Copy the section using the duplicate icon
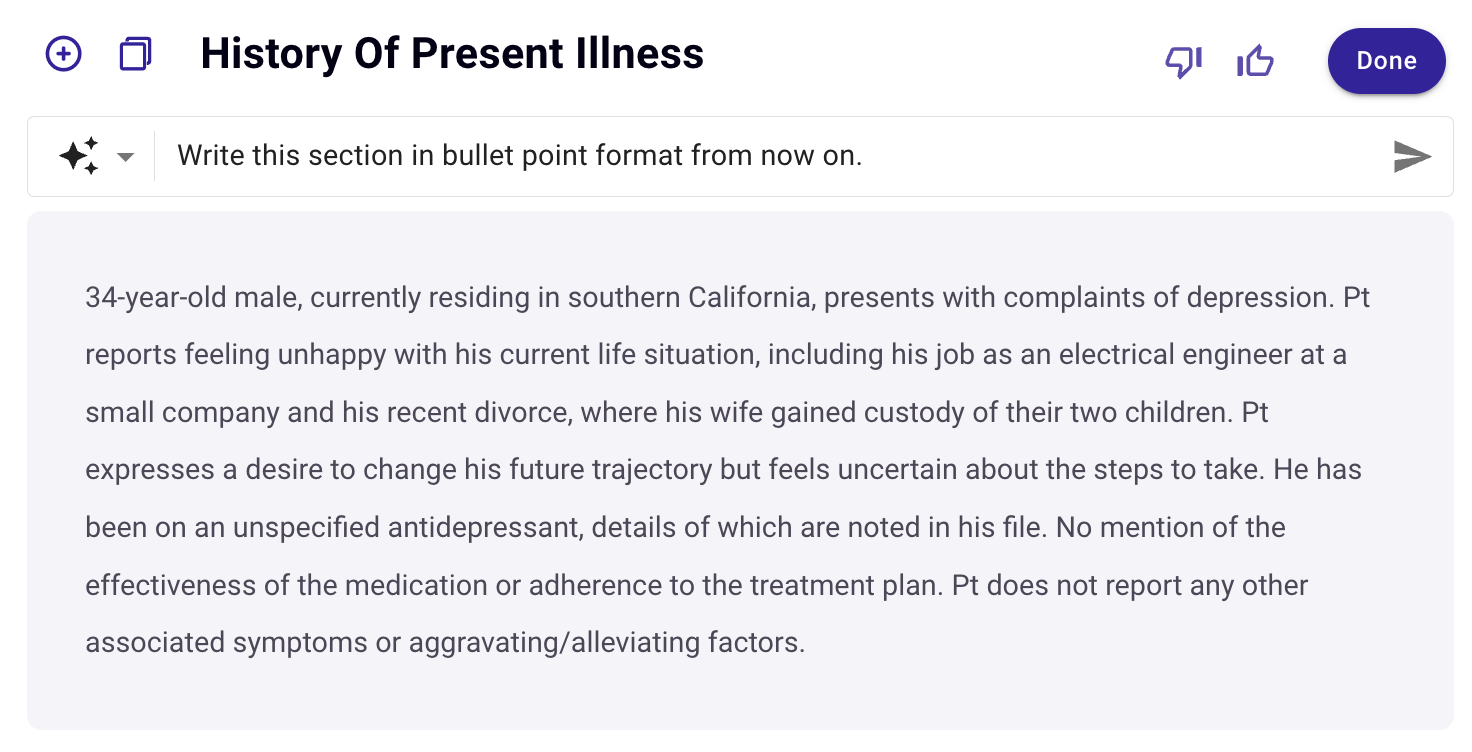Viewport: 1472px width, 752px height. [135, 54]
